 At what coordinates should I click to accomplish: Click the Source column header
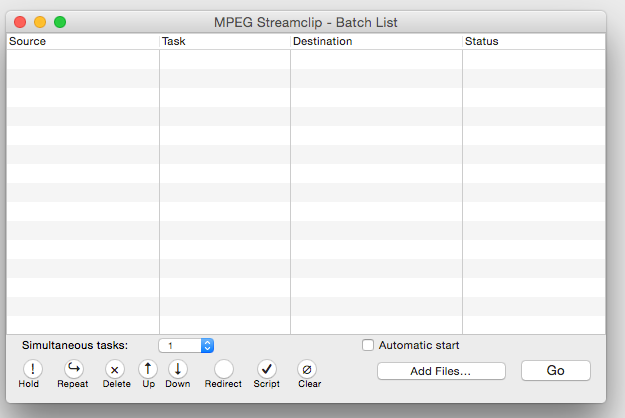[x=83, y=41]
